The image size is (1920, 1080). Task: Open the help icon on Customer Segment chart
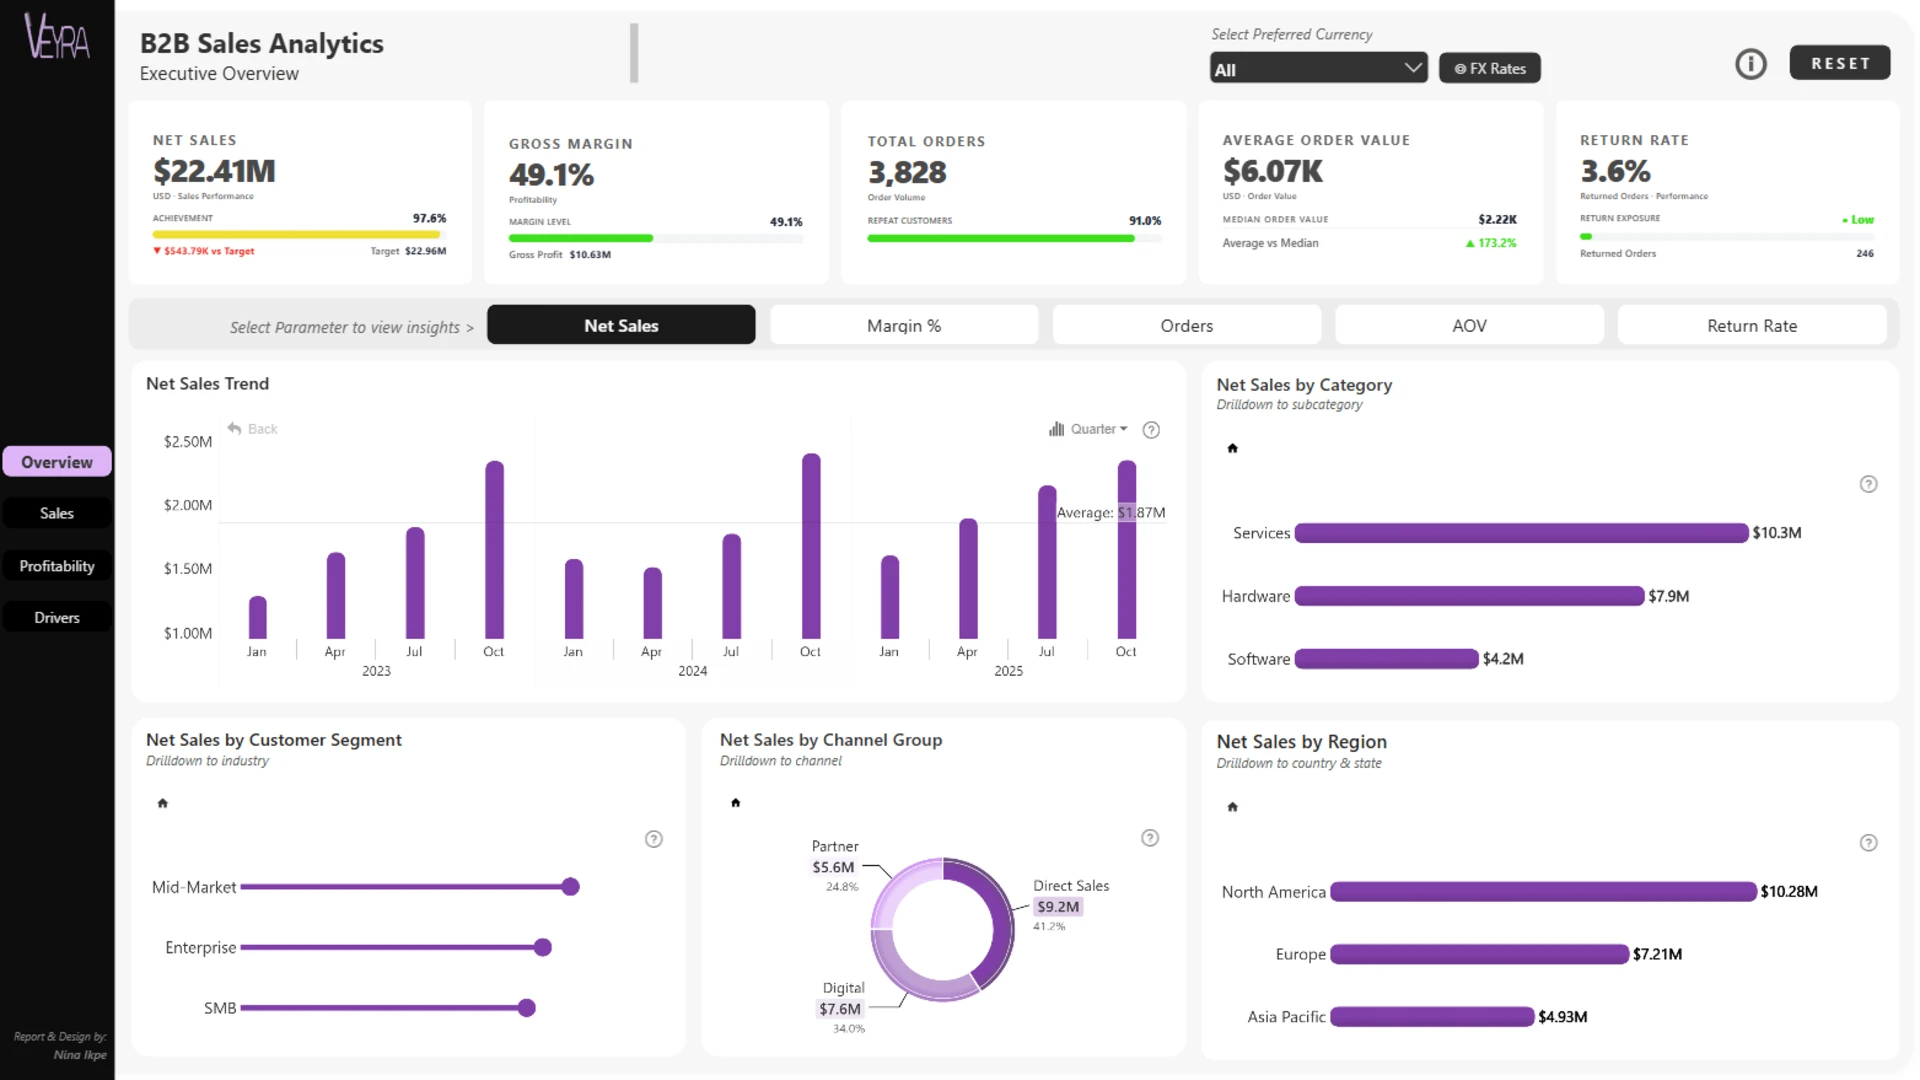pos(653,839)
